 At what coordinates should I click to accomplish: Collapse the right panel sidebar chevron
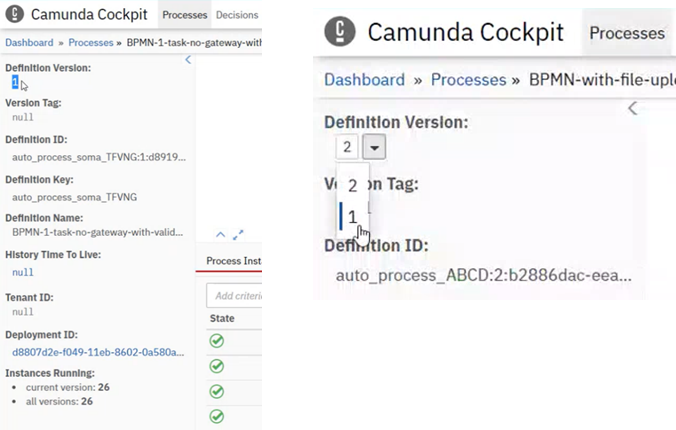point(632,108)
